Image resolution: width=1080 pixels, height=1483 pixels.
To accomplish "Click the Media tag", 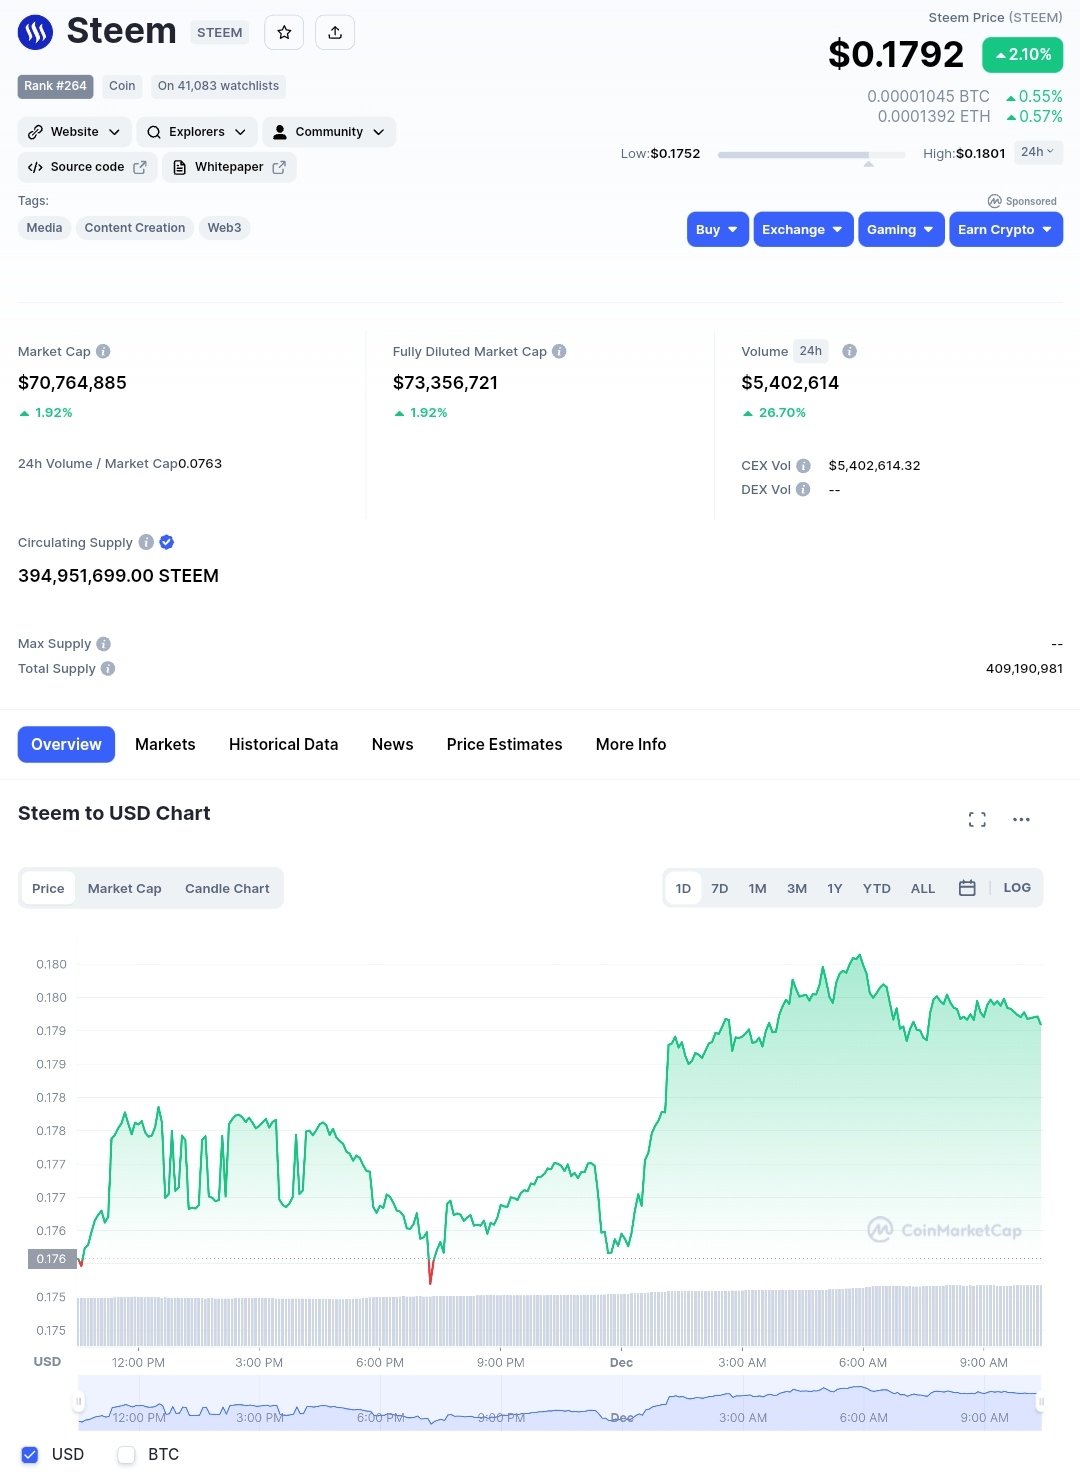I will [x=44, y=228].
